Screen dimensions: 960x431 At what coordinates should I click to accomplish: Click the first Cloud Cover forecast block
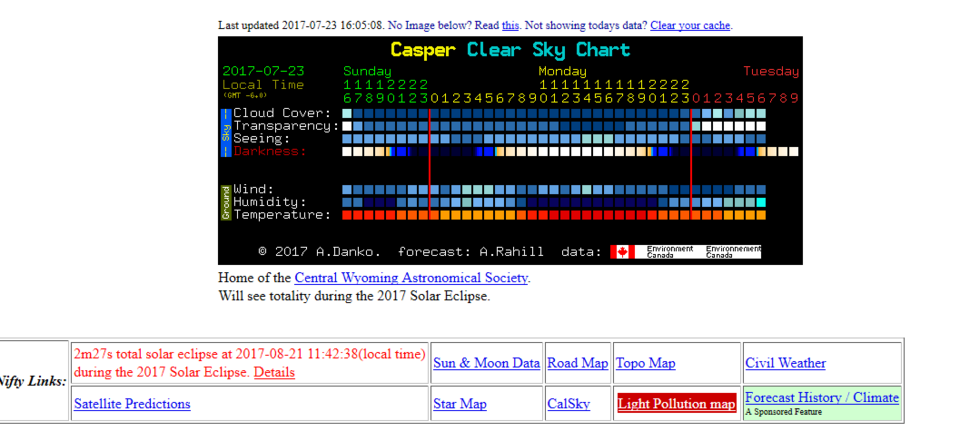point(347,113)
